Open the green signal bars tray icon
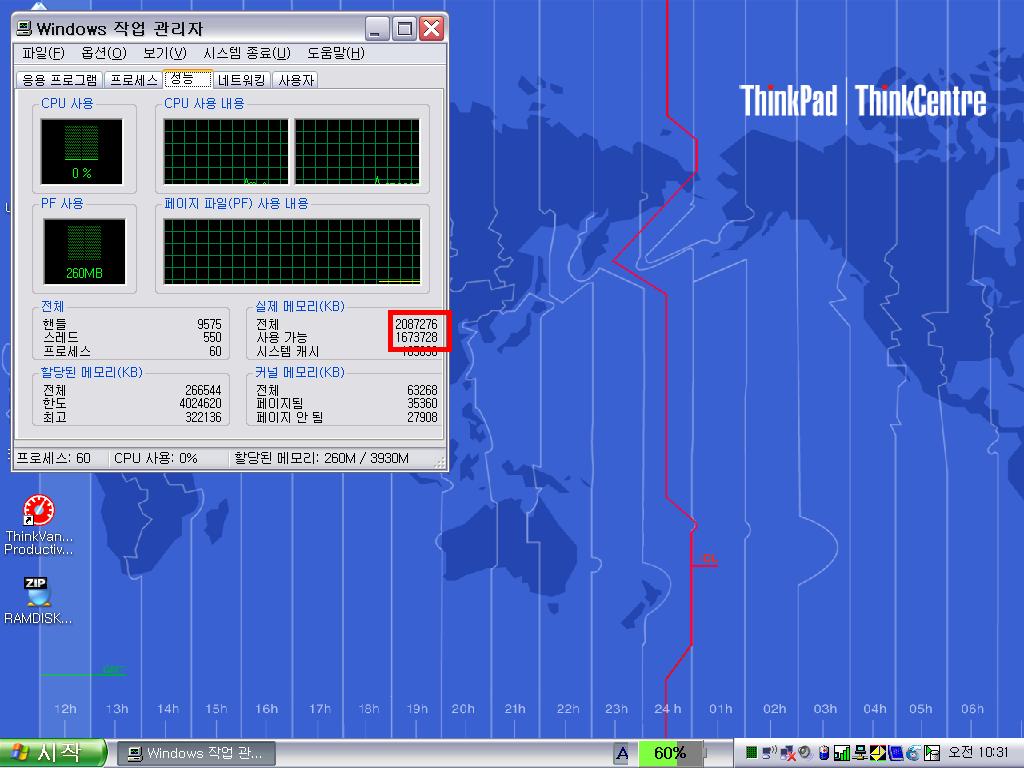 click(841, 753)
